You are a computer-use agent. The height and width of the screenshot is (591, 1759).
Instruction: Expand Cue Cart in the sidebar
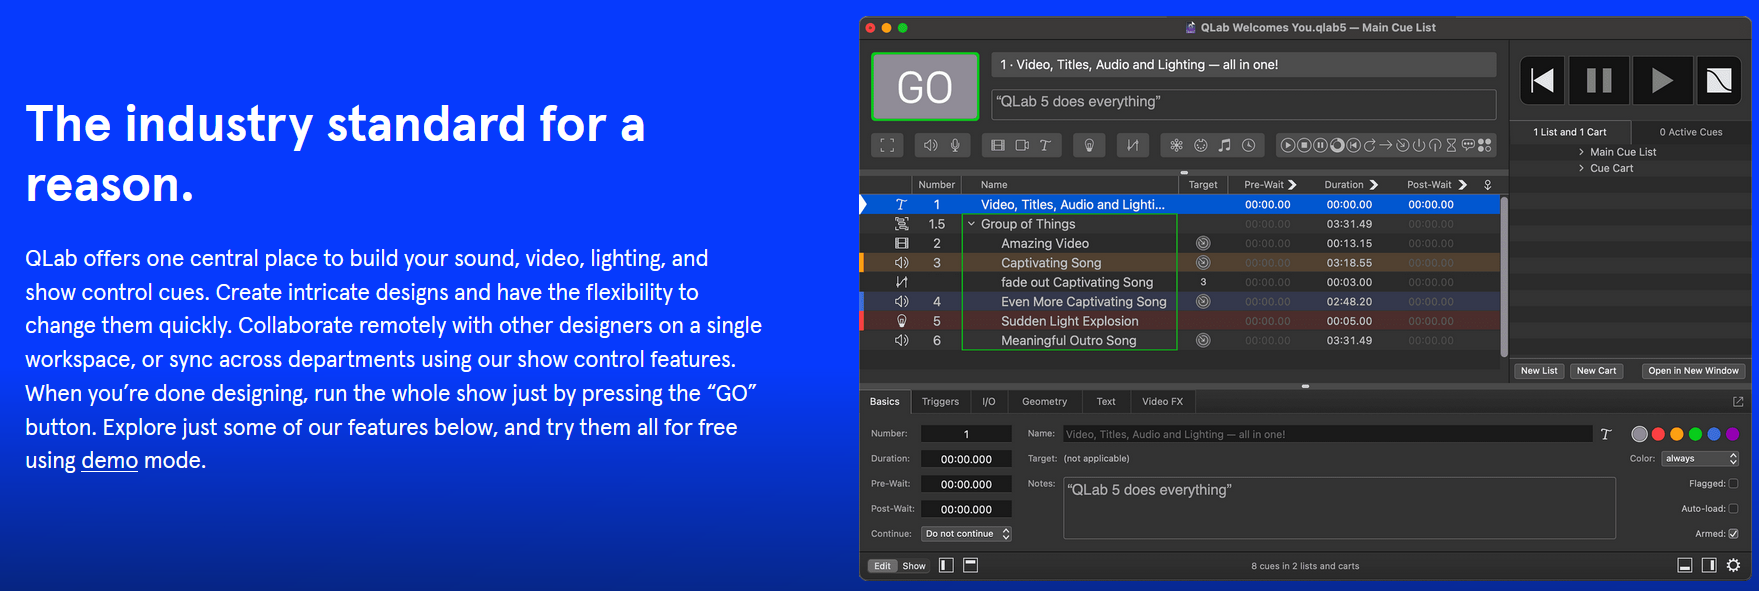(x=1581, y=168)
